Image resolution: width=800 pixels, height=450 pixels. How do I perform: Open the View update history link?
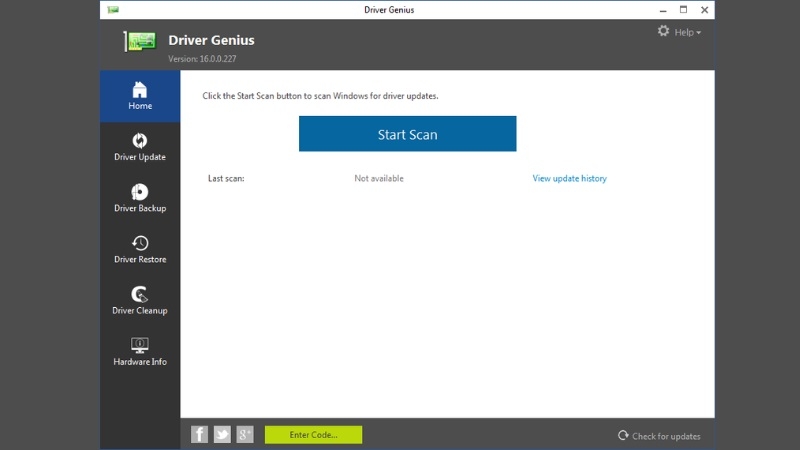(x=569, y=179)
